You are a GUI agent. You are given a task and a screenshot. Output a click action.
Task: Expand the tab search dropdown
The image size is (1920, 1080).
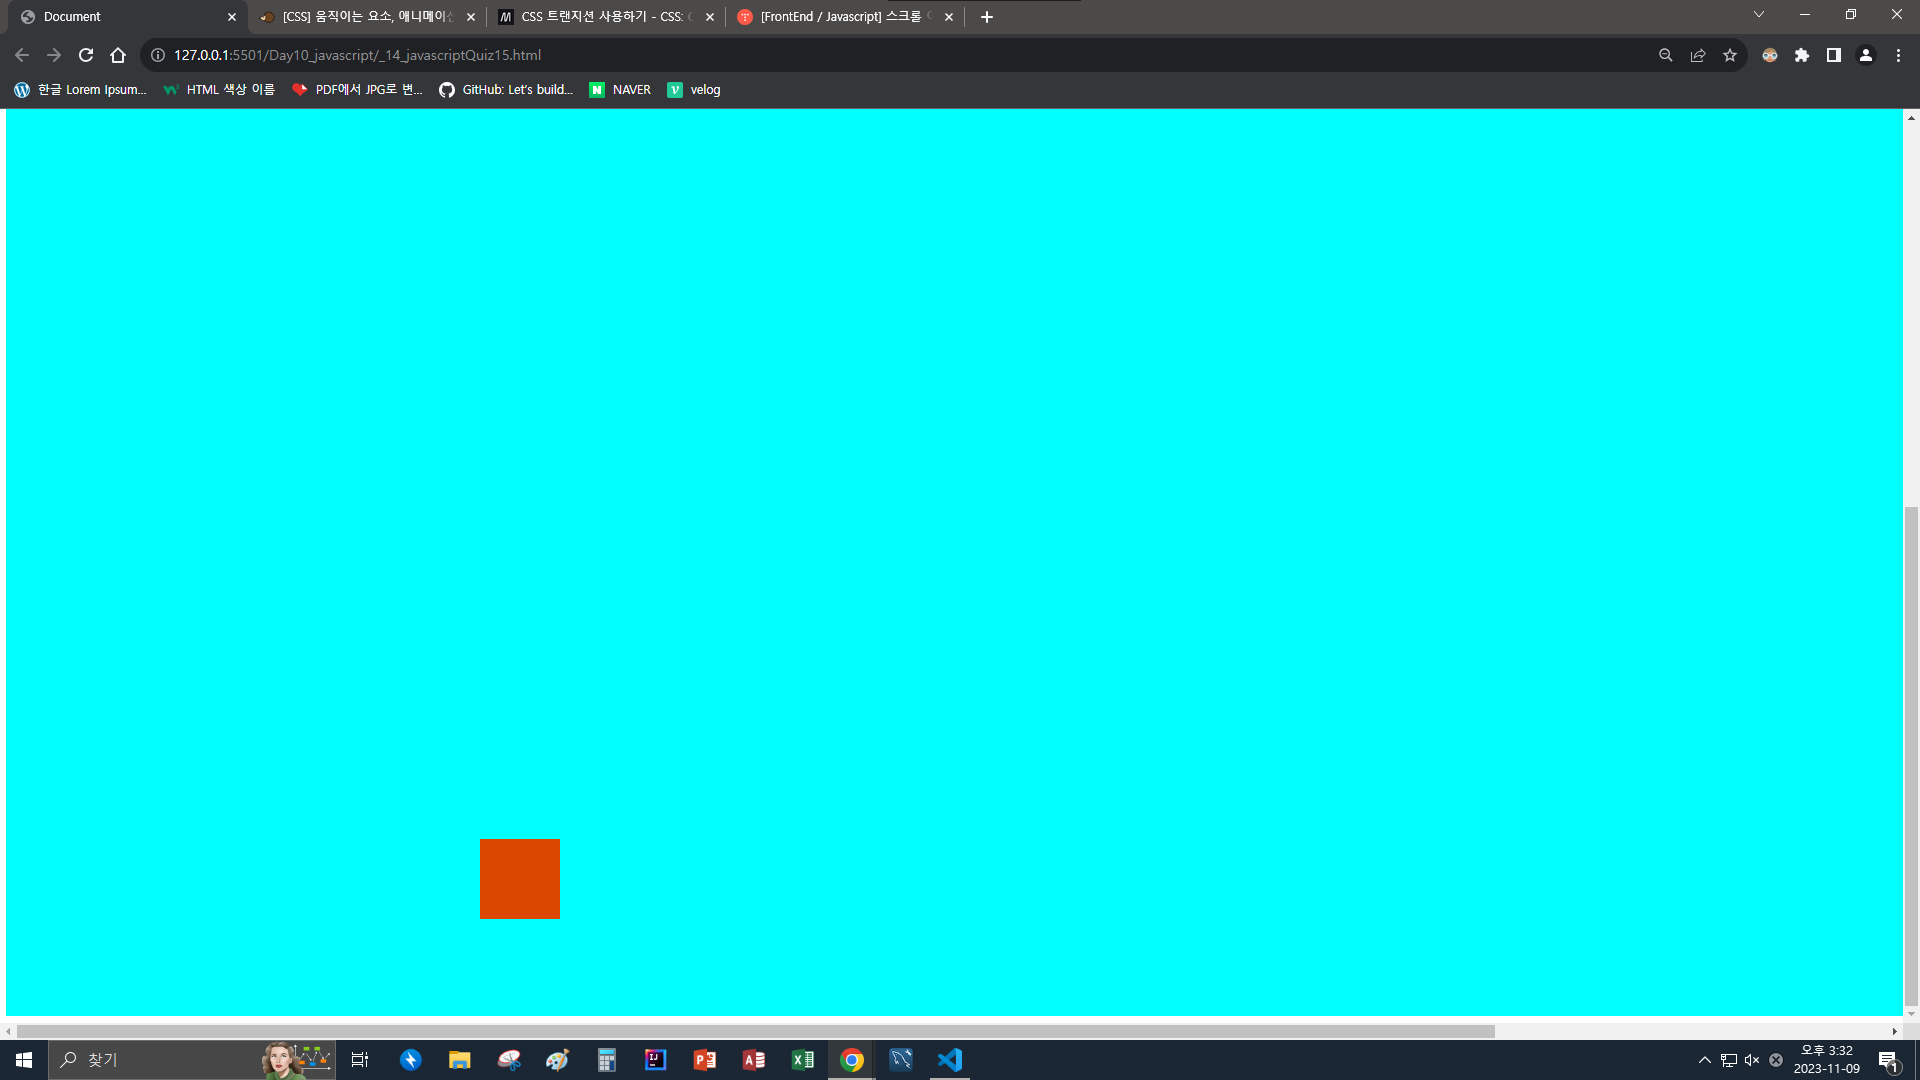click(x=1758, y=15)
